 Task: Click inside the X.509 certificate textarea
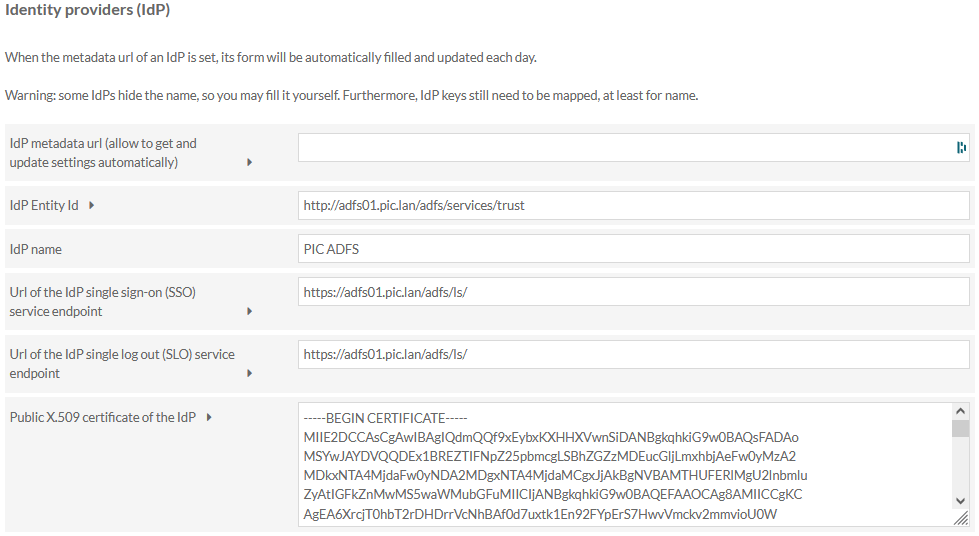626,465
